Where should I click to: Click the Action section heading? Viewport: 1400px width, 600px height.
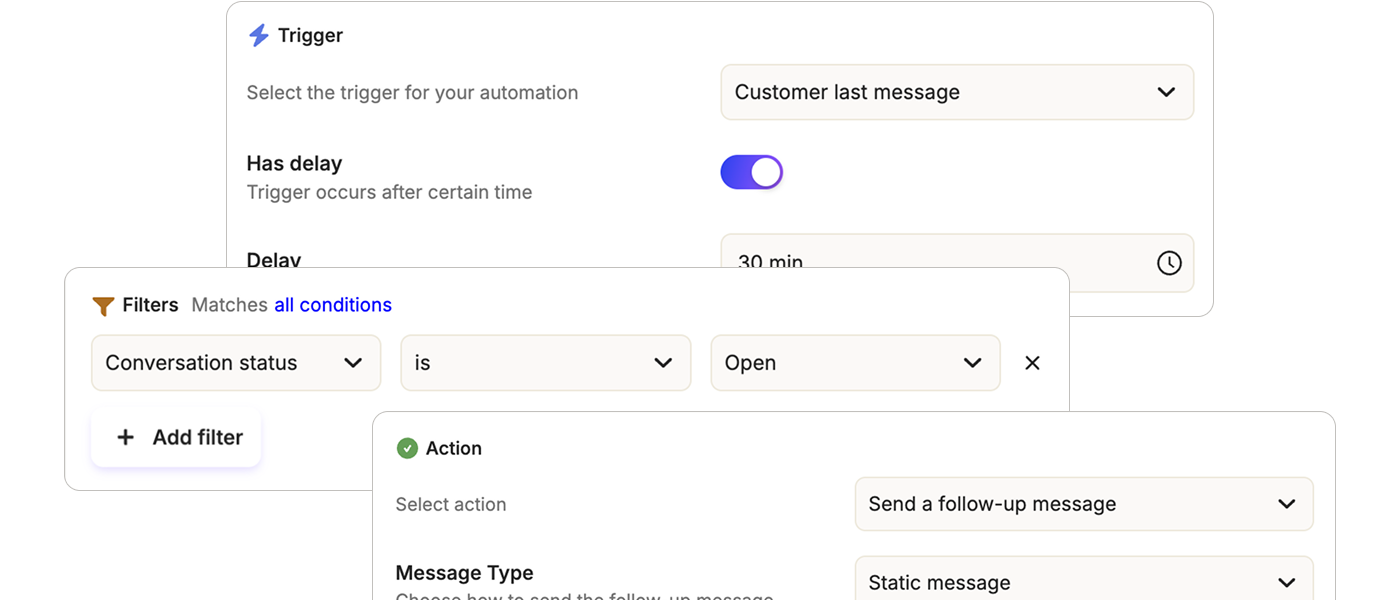pos(453,449)
